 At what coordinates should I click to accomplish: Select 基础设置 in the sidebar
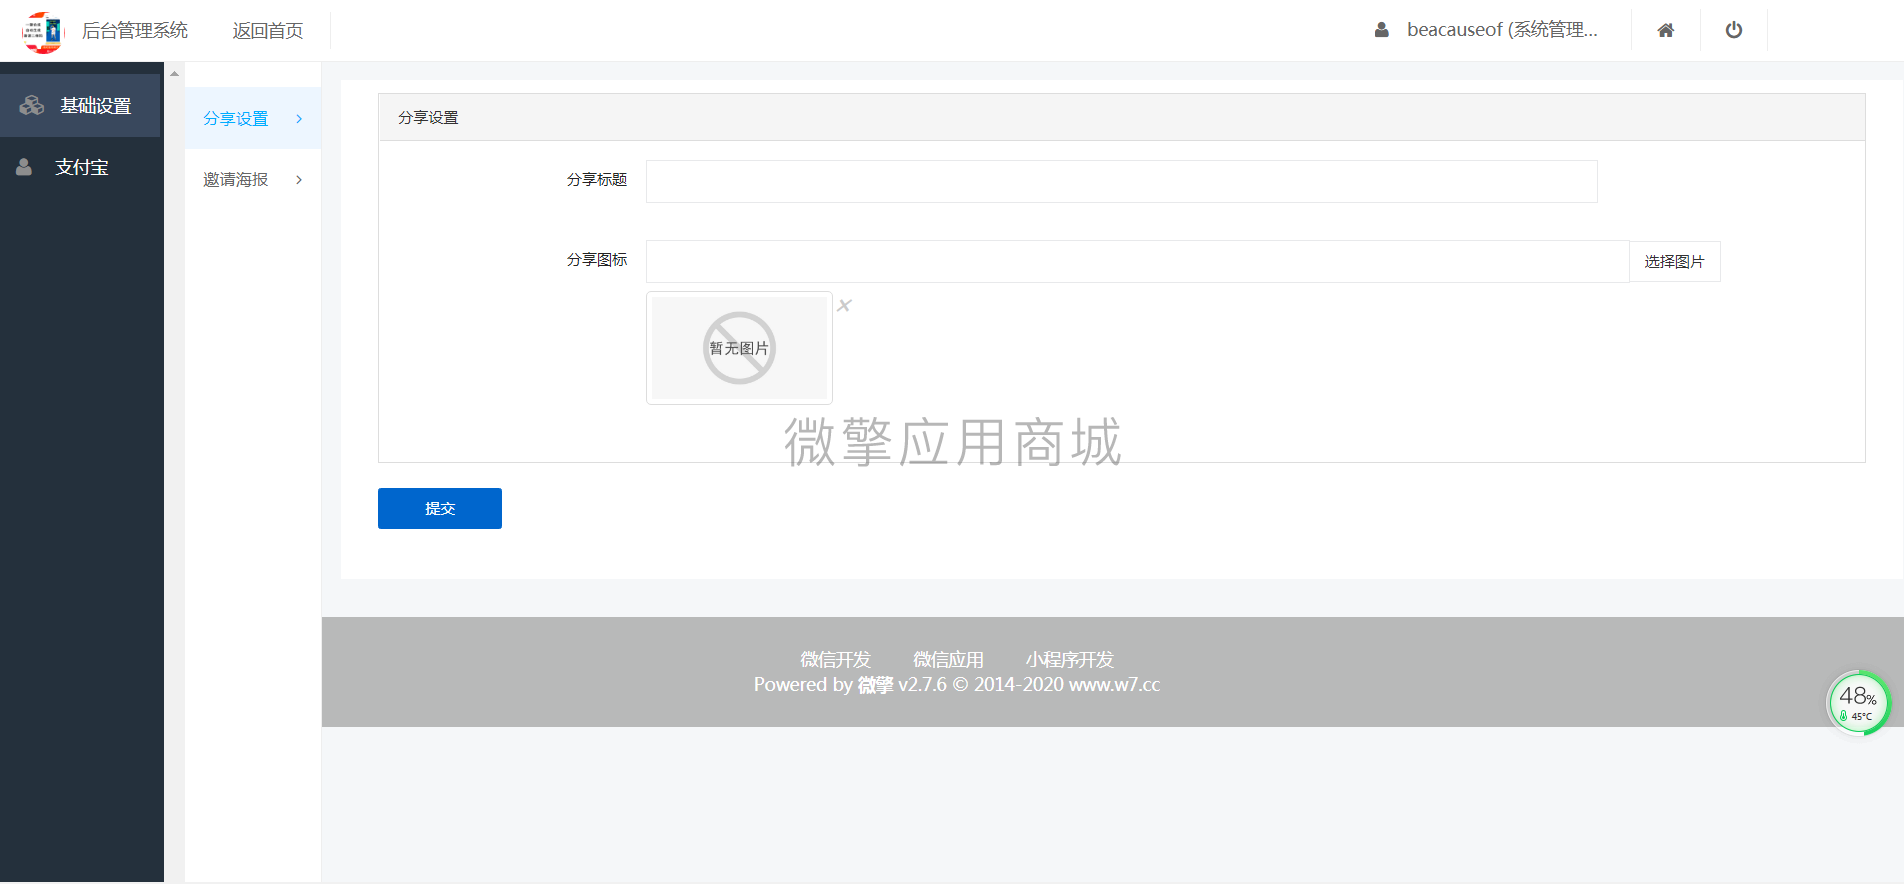[80, 105]
